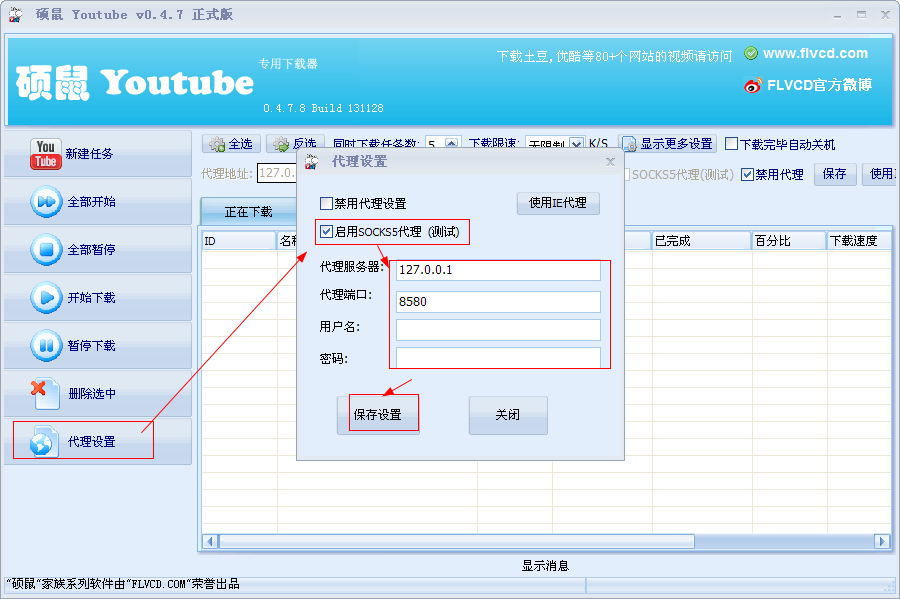Click the Delete Selected (删除选中) icon
The width and height of the screenshot is (900, 599).
click(x=44, y=392)
